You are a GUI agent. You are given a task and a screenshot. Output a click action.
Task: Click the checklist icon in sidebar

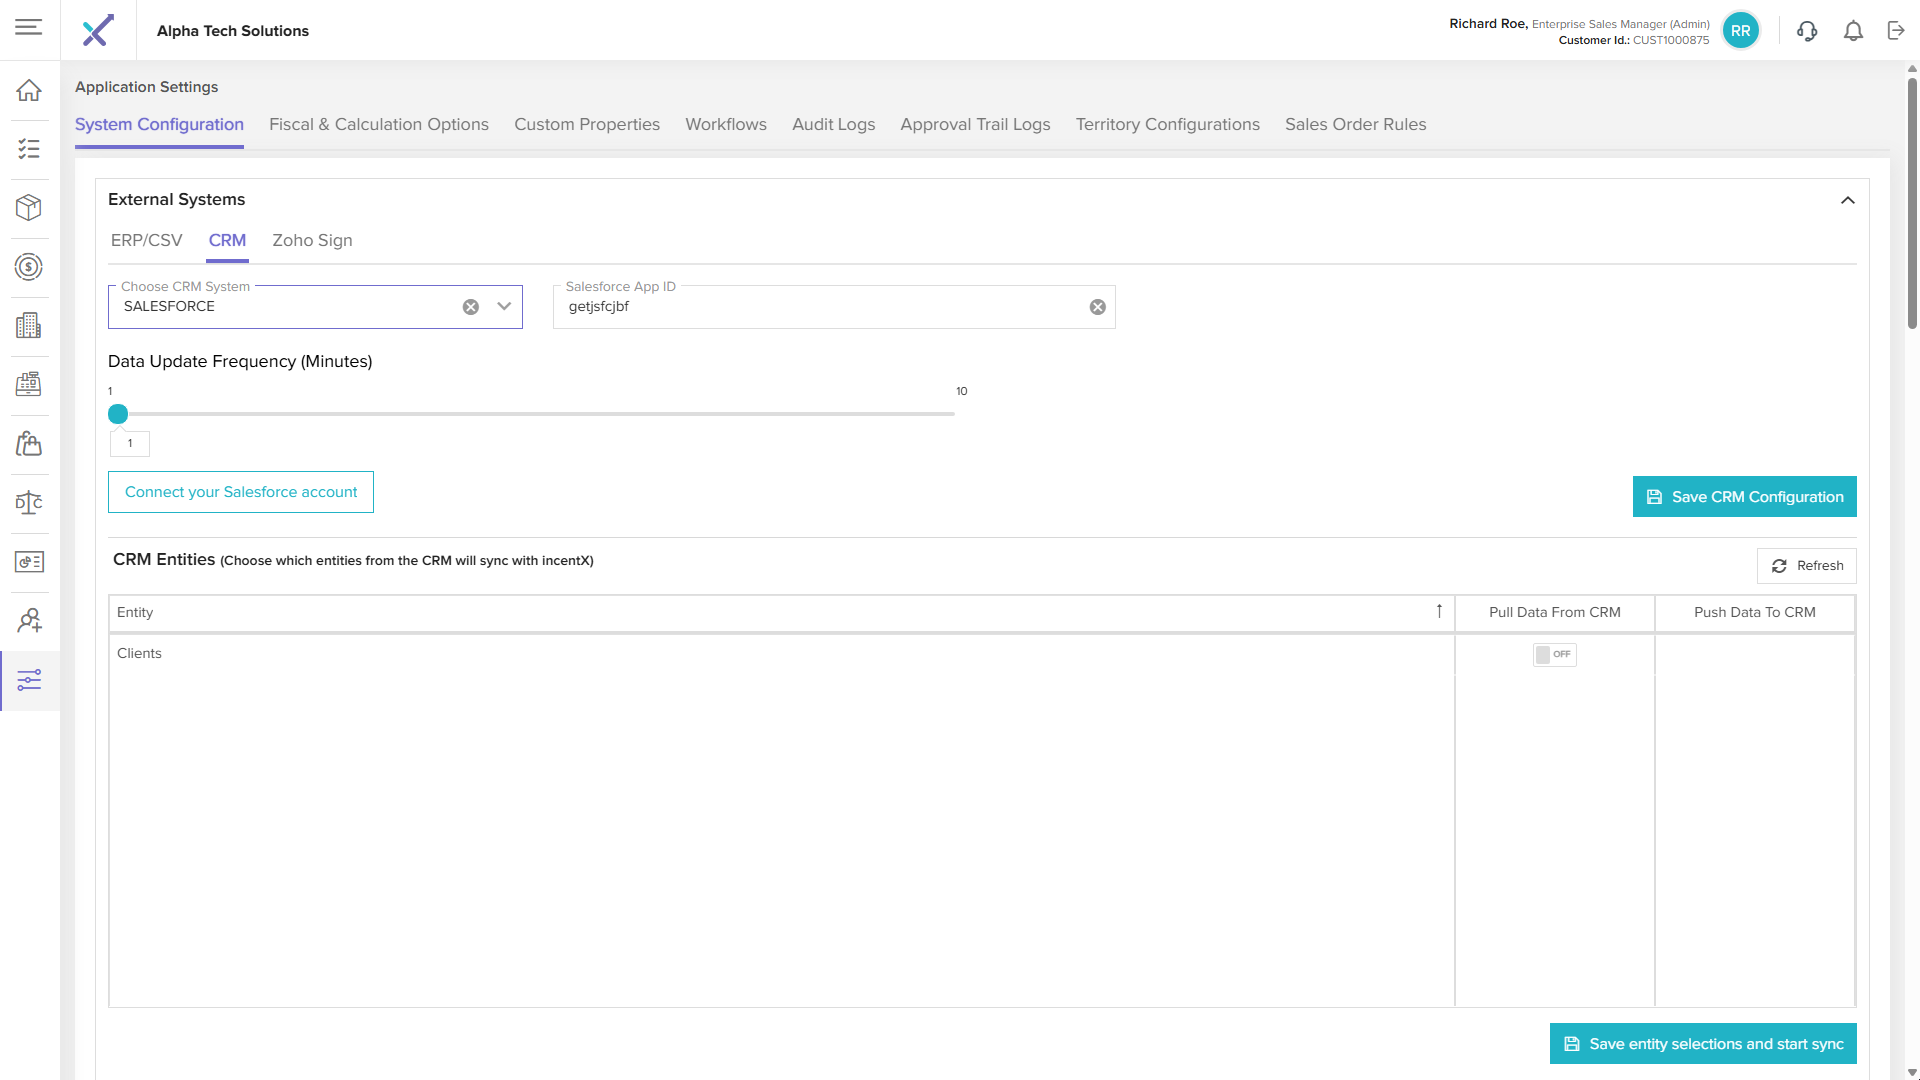coord(29,149)
